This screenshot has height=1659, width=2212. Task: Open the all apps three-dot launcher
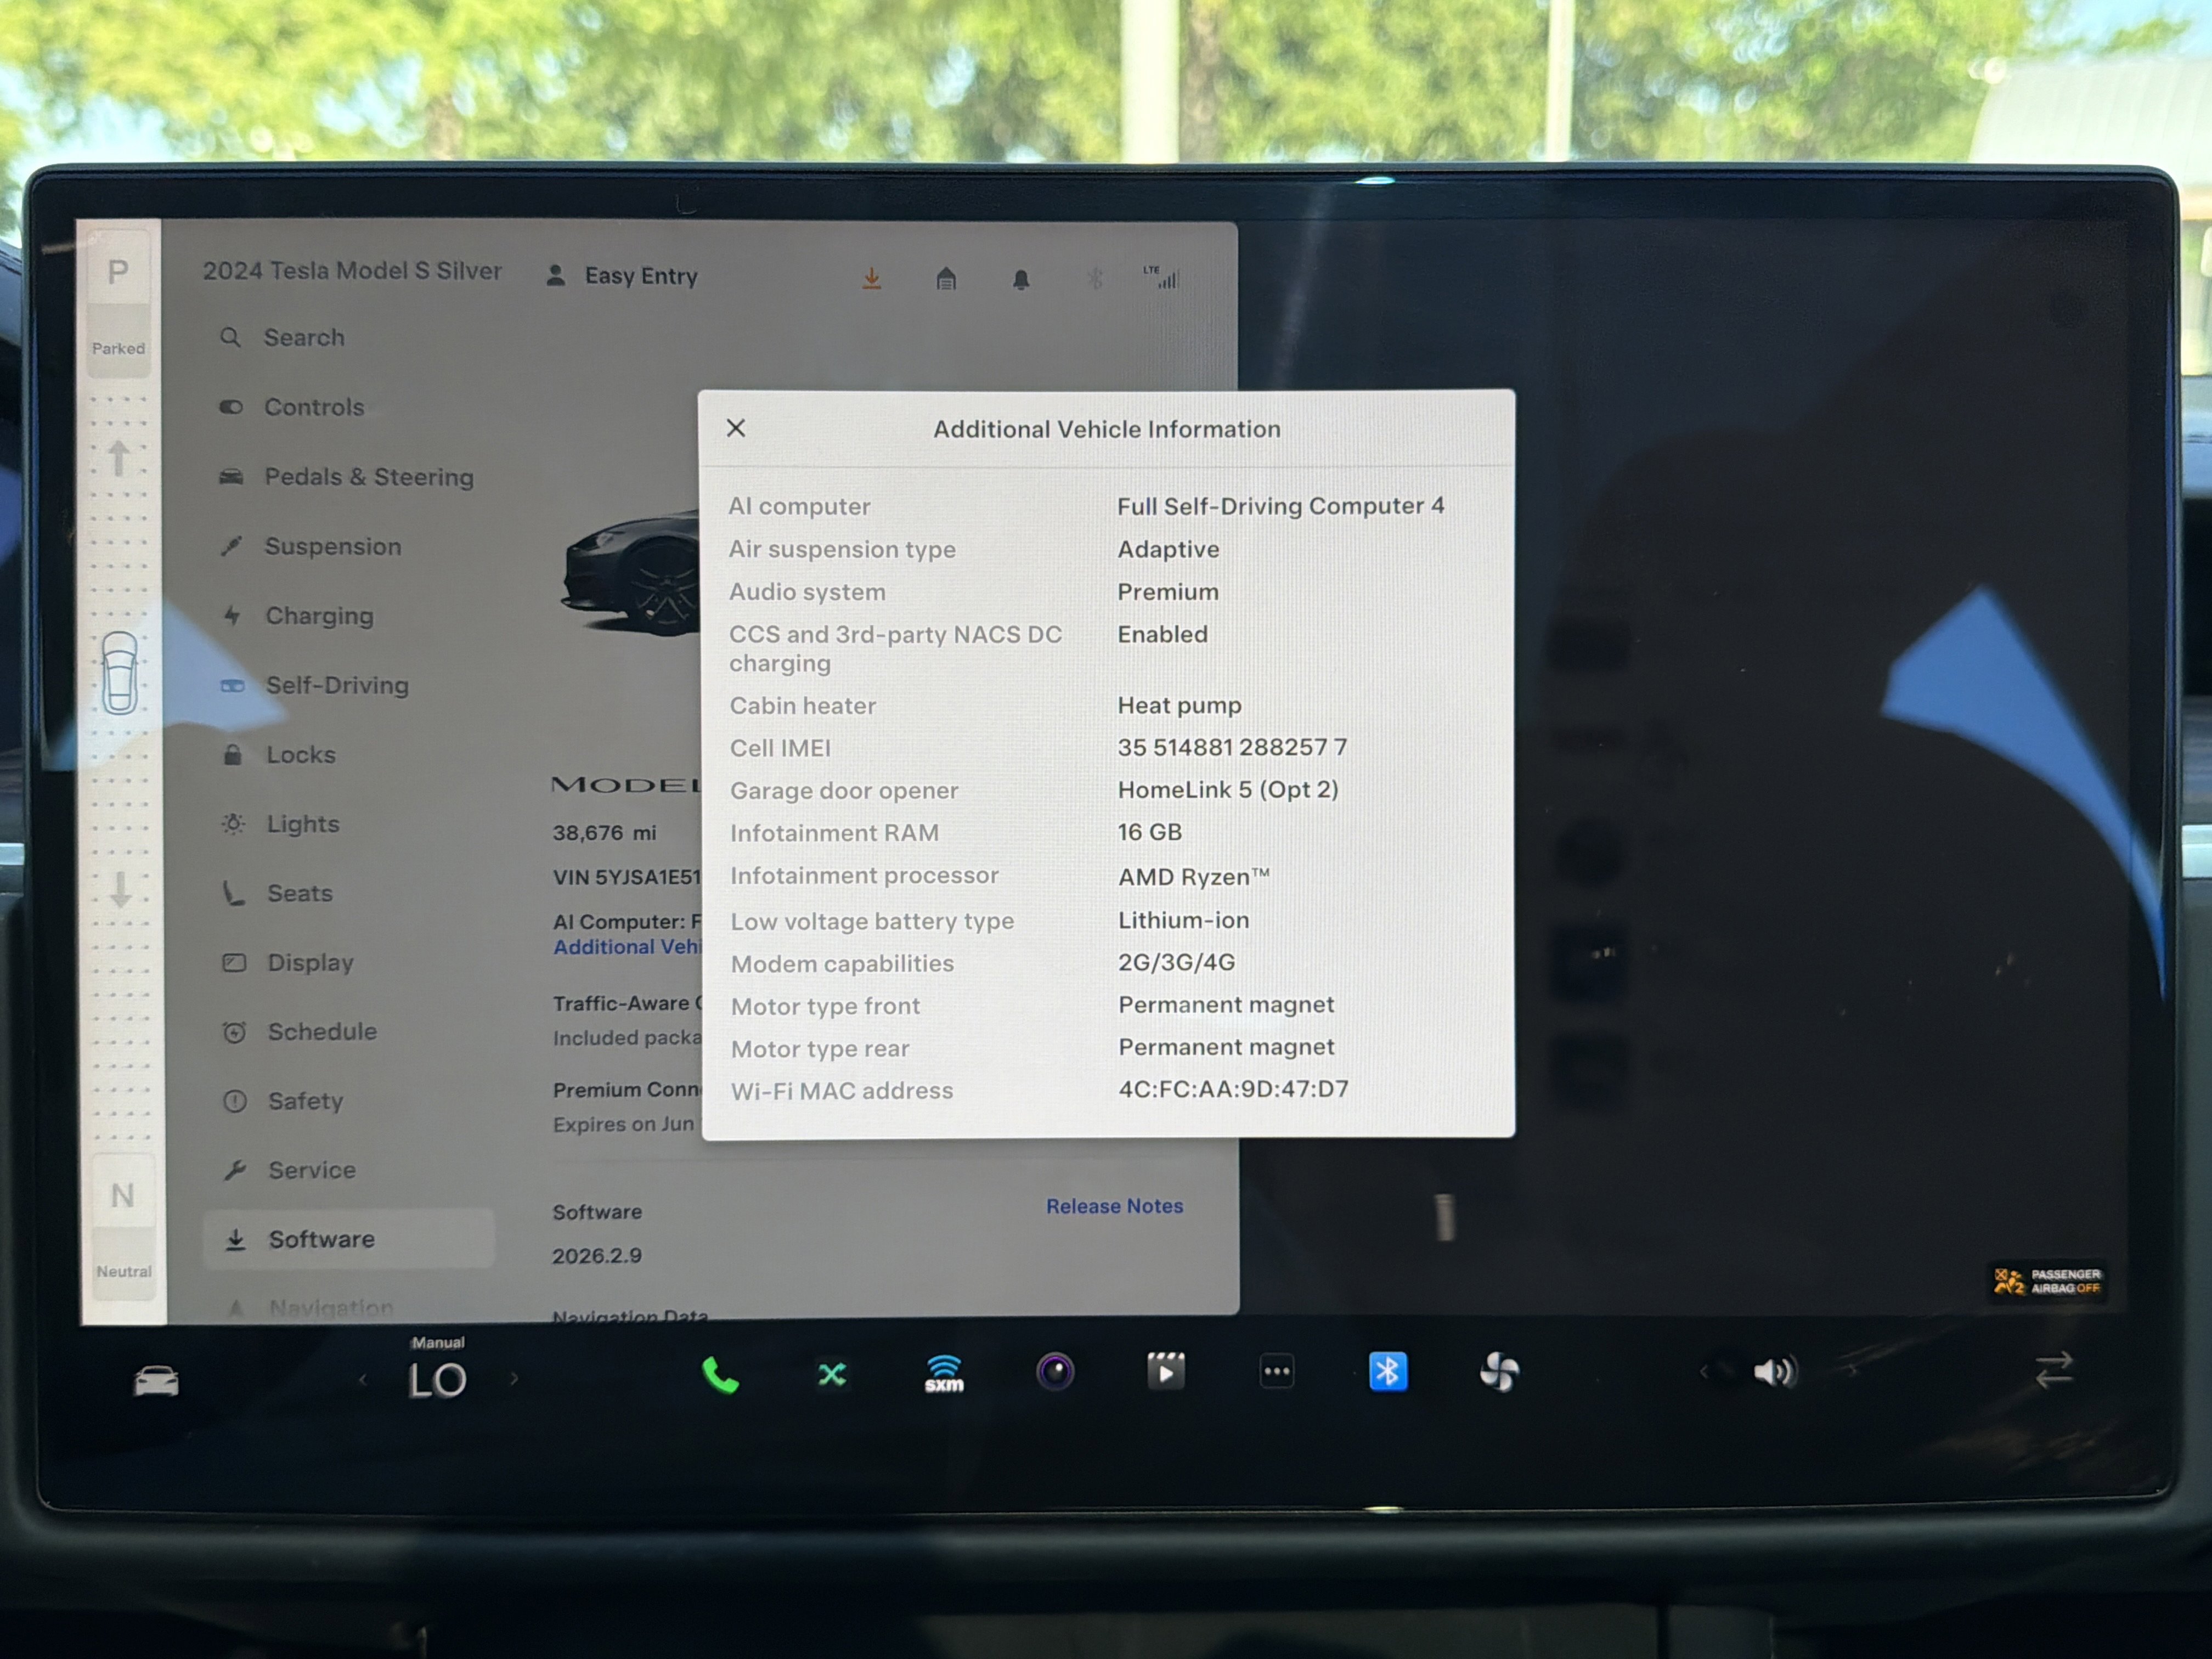(x=1277, y=1371)
